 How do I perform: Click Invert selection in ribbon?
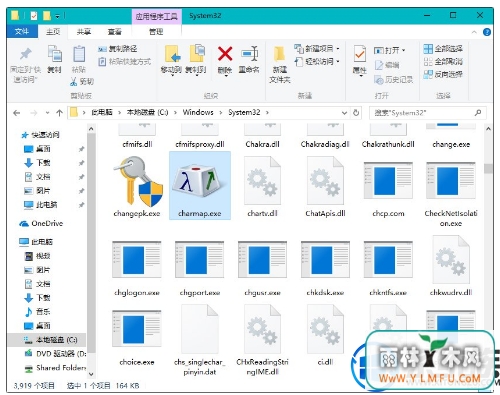[443, 74]
